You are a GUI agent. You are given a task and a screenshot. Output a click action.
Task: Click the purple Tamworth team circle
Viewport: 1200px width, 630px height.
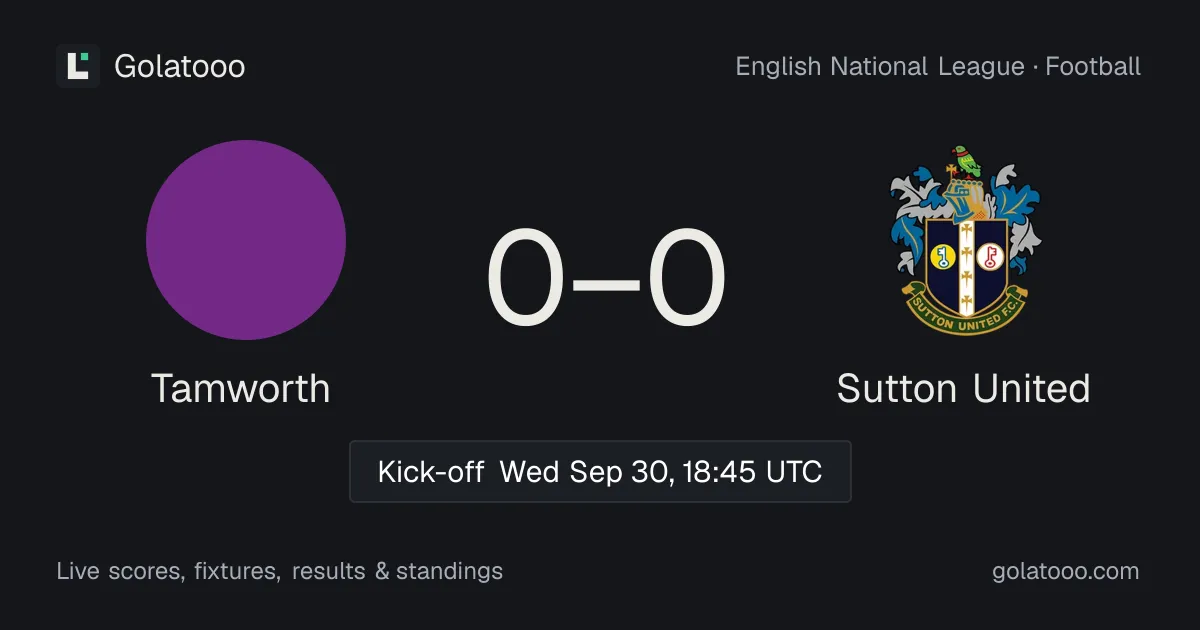click(x=246, y=240)
